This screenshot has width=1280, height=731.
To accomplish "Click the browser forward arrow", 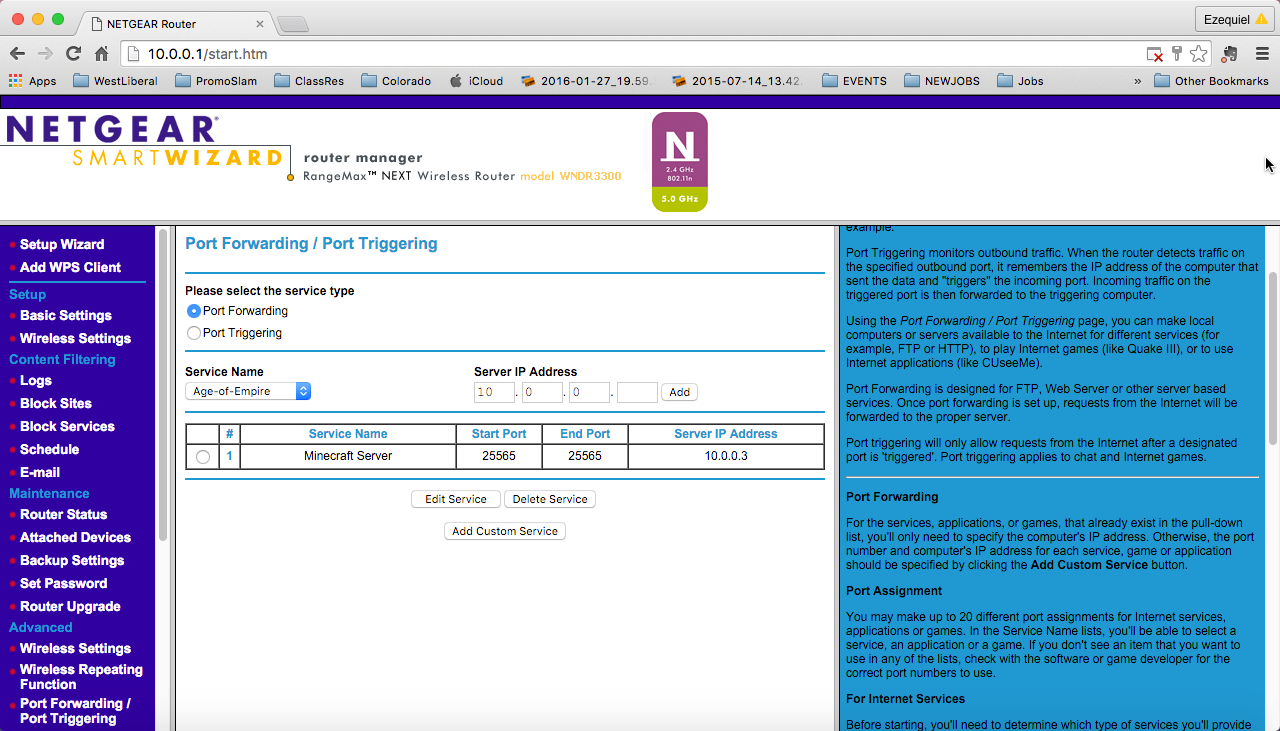I will coord(45,54).
